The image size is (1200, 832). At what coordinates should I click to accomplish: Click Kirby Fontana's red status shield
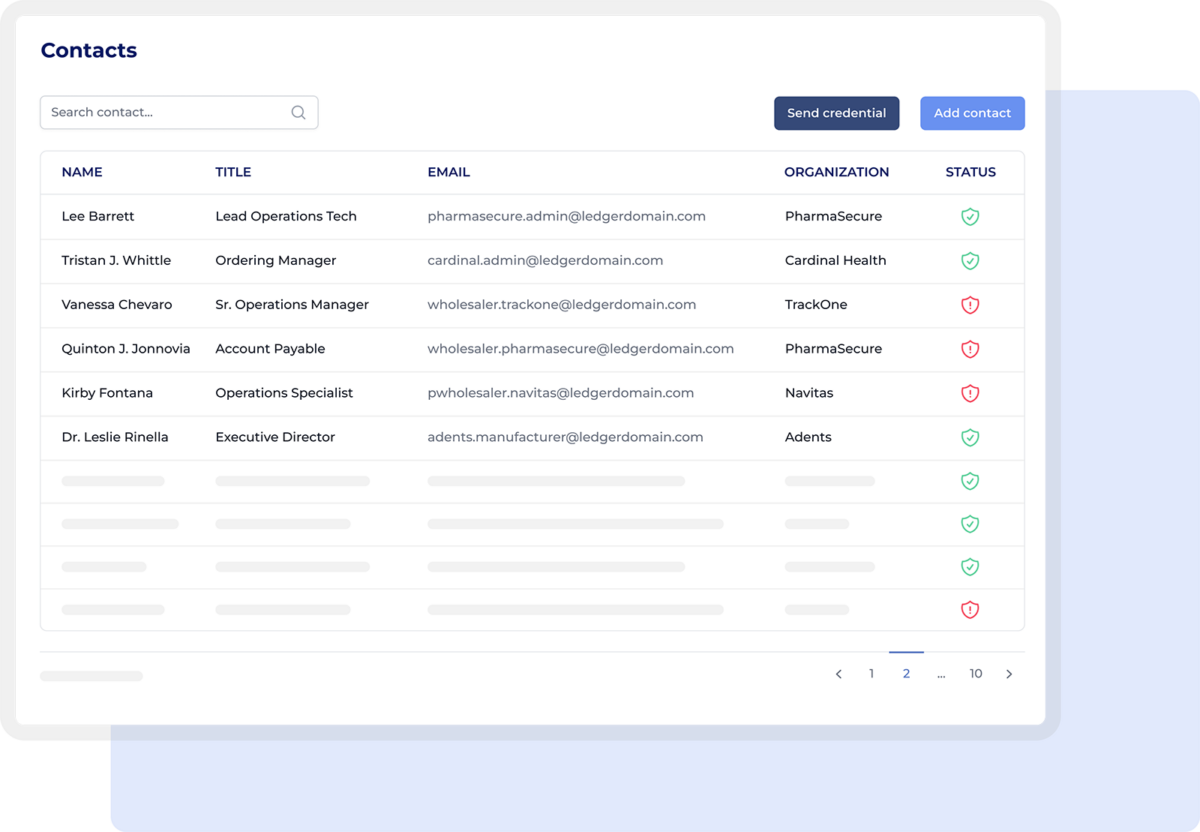(969, 393)
